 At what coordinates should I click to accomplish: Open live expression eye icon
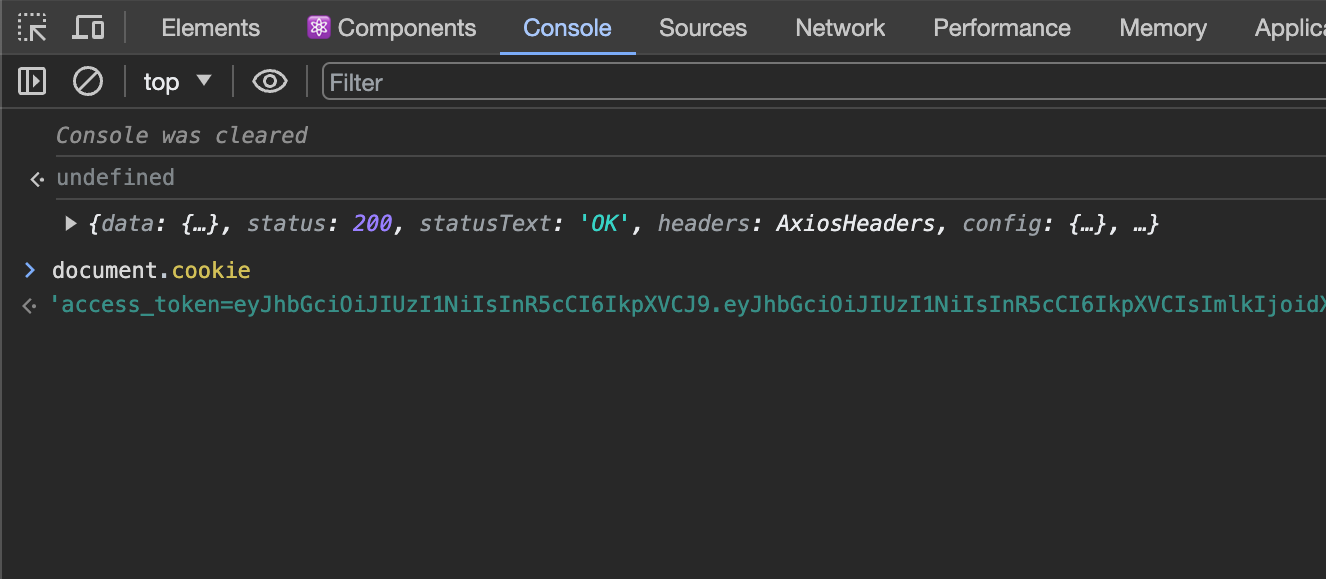click(x=270, y=81)
